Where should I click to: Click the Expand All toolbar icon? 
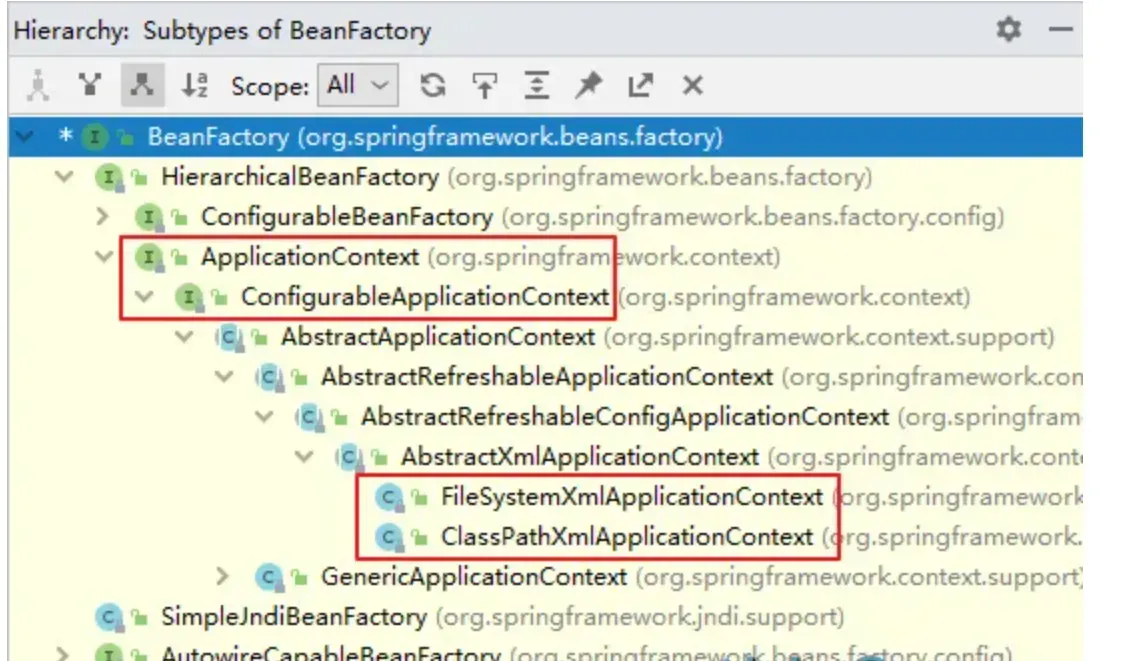click(x=535, y=86)
